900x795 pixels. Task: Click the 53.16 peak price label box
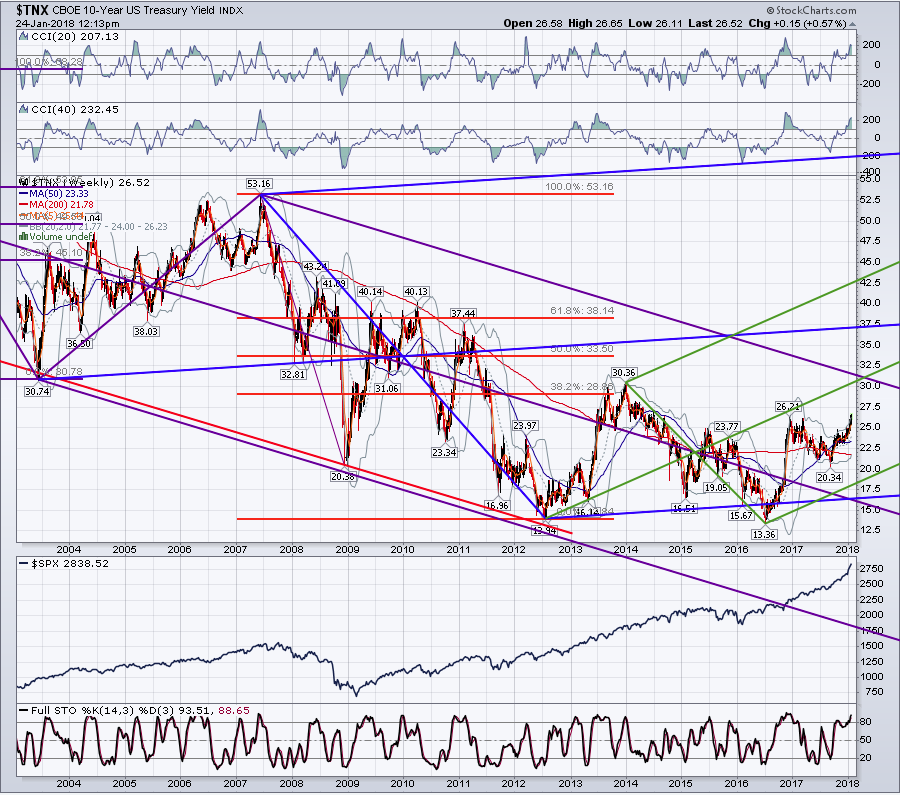(259, 184)
